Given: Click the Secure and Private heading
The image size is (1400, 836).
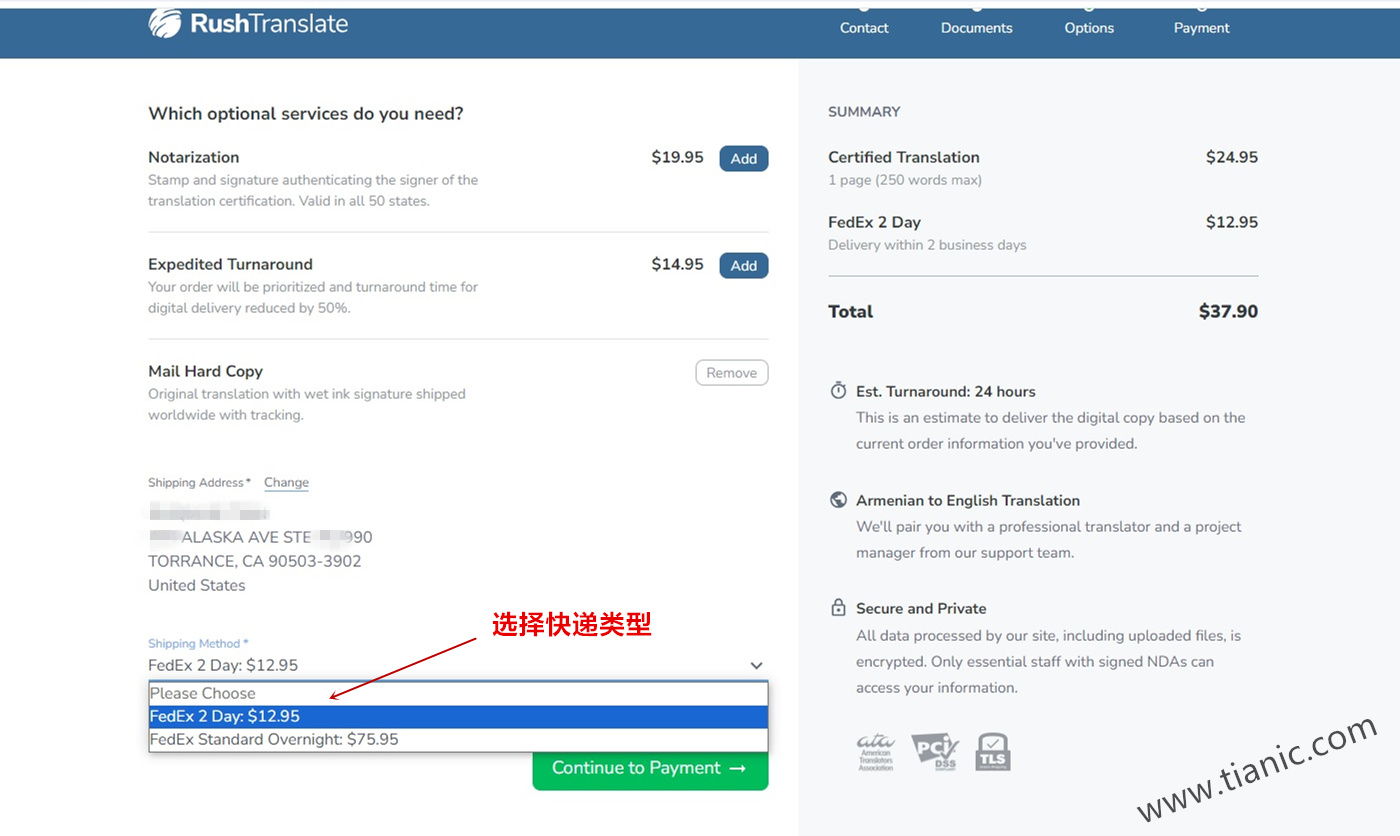Looking at the screenshot, I should pyautogui.click(x=921, y=608).
